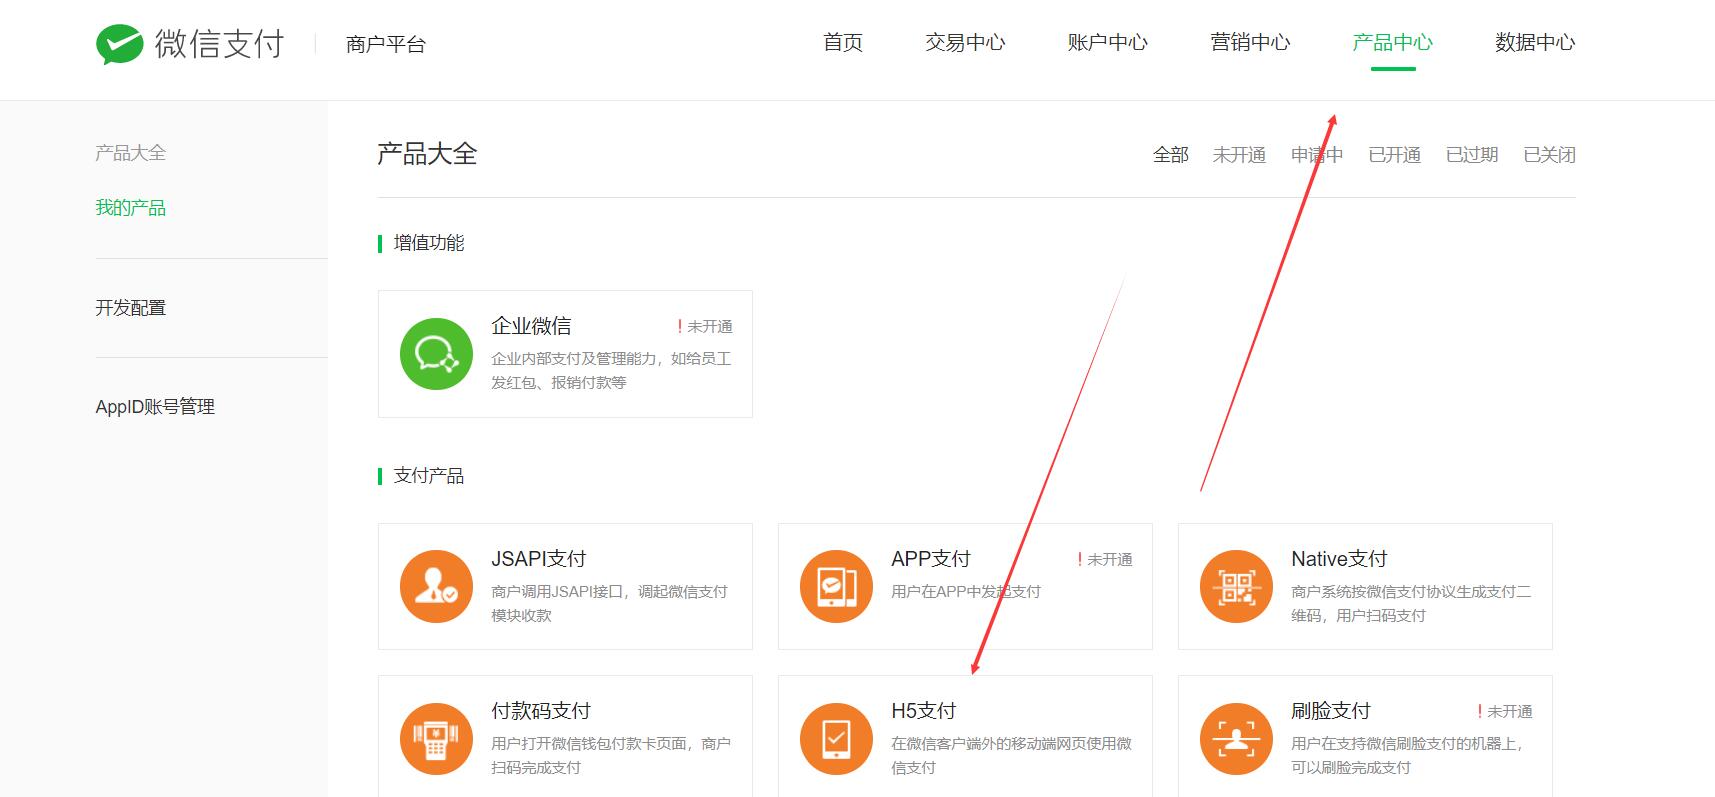
Task: Open the 企业微信 product title
Action: [531, 326]
